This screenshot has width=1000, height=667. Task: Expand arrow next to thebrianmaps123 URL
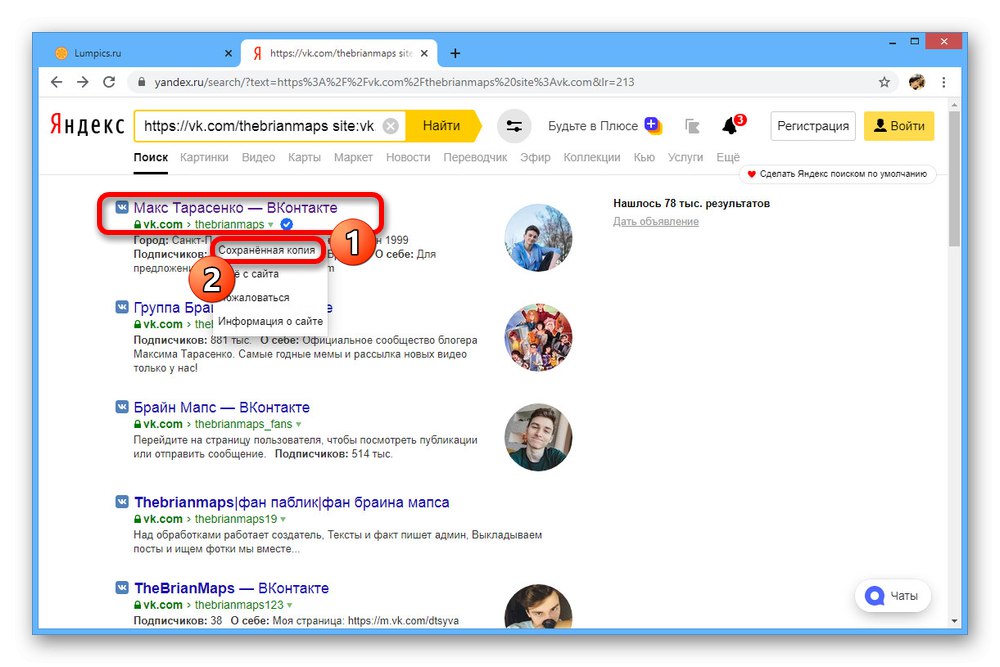[x=290, y=605]
